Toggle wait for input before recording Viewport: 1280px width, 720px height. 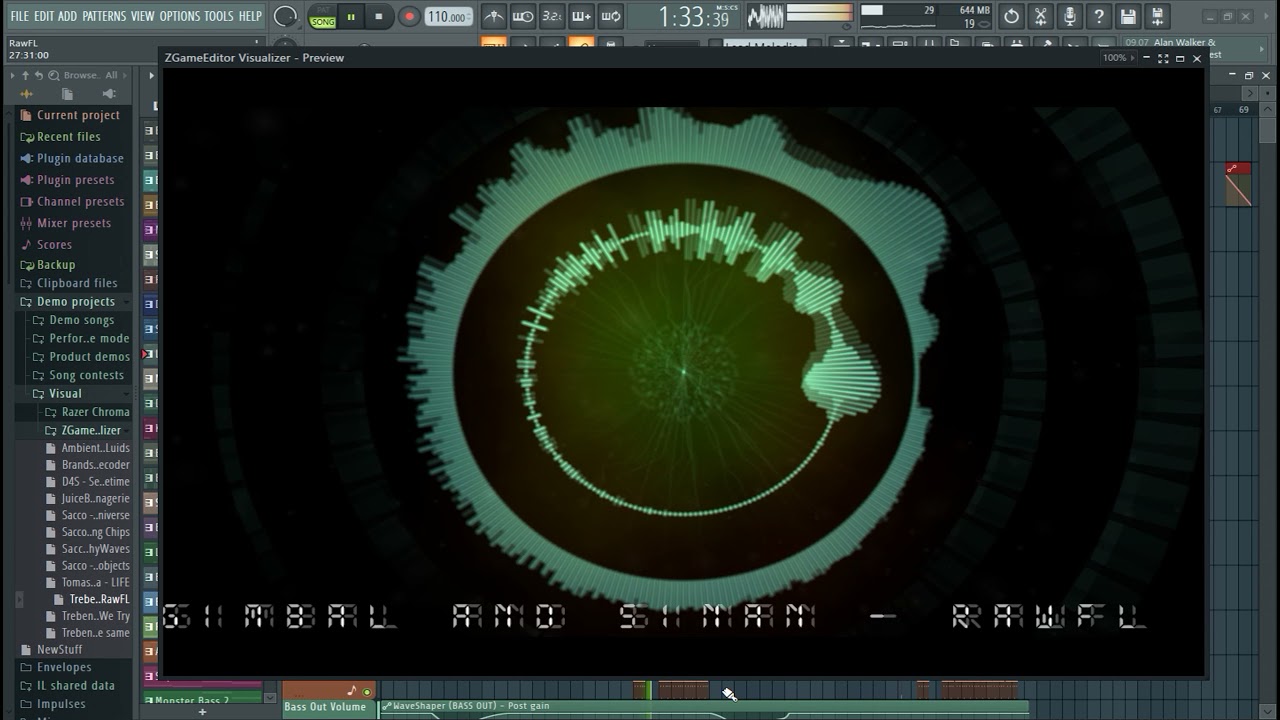523,16
